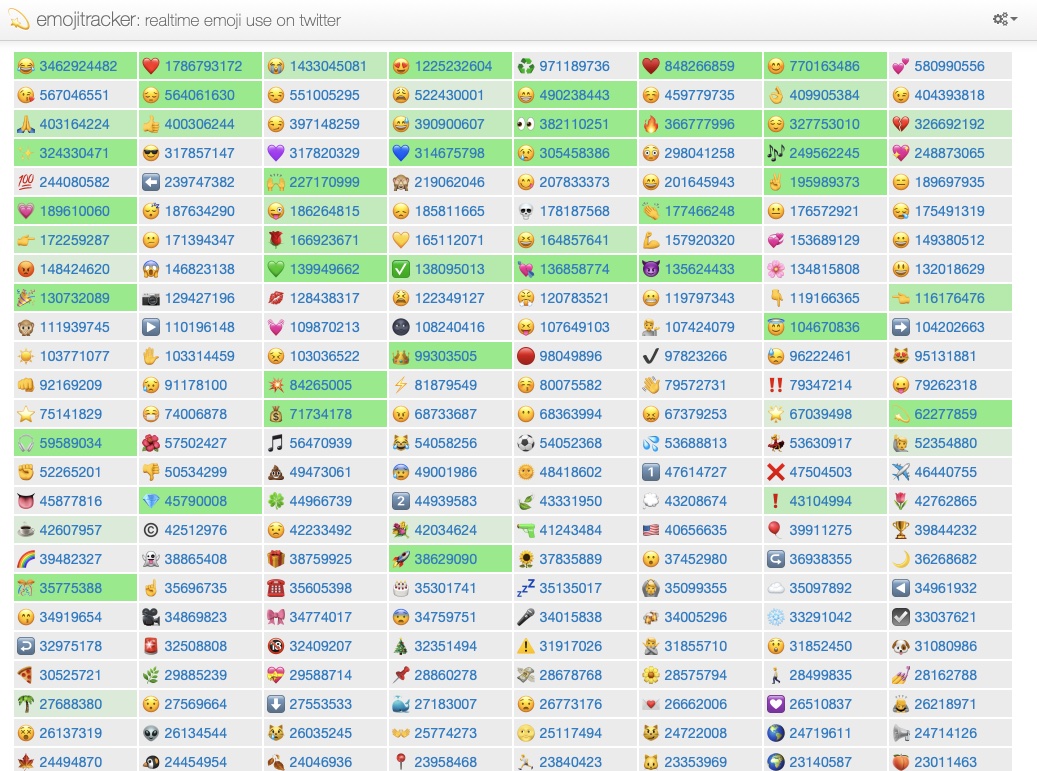Open the fire emoji entry
Viewport: 1037px width, 771px height.
[x=651, y=125]
